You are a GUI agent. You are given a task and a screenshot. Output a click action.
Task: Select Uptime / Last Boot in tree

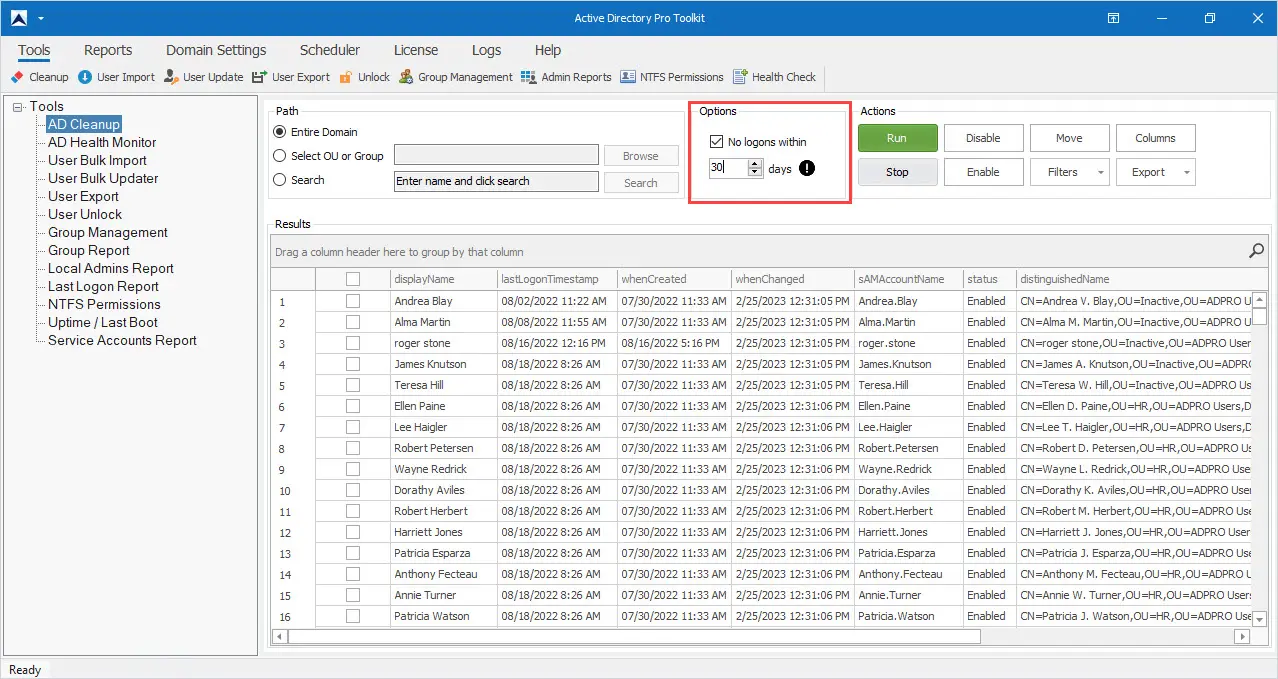click(103, 322)
